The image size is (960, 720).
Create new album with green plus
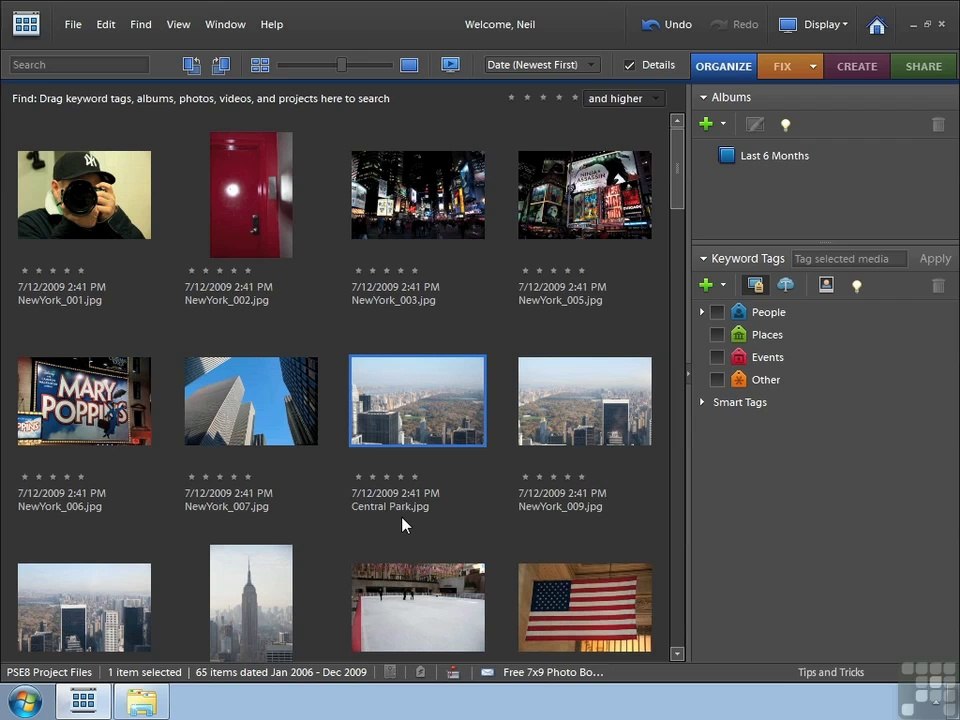pos(706,124)
